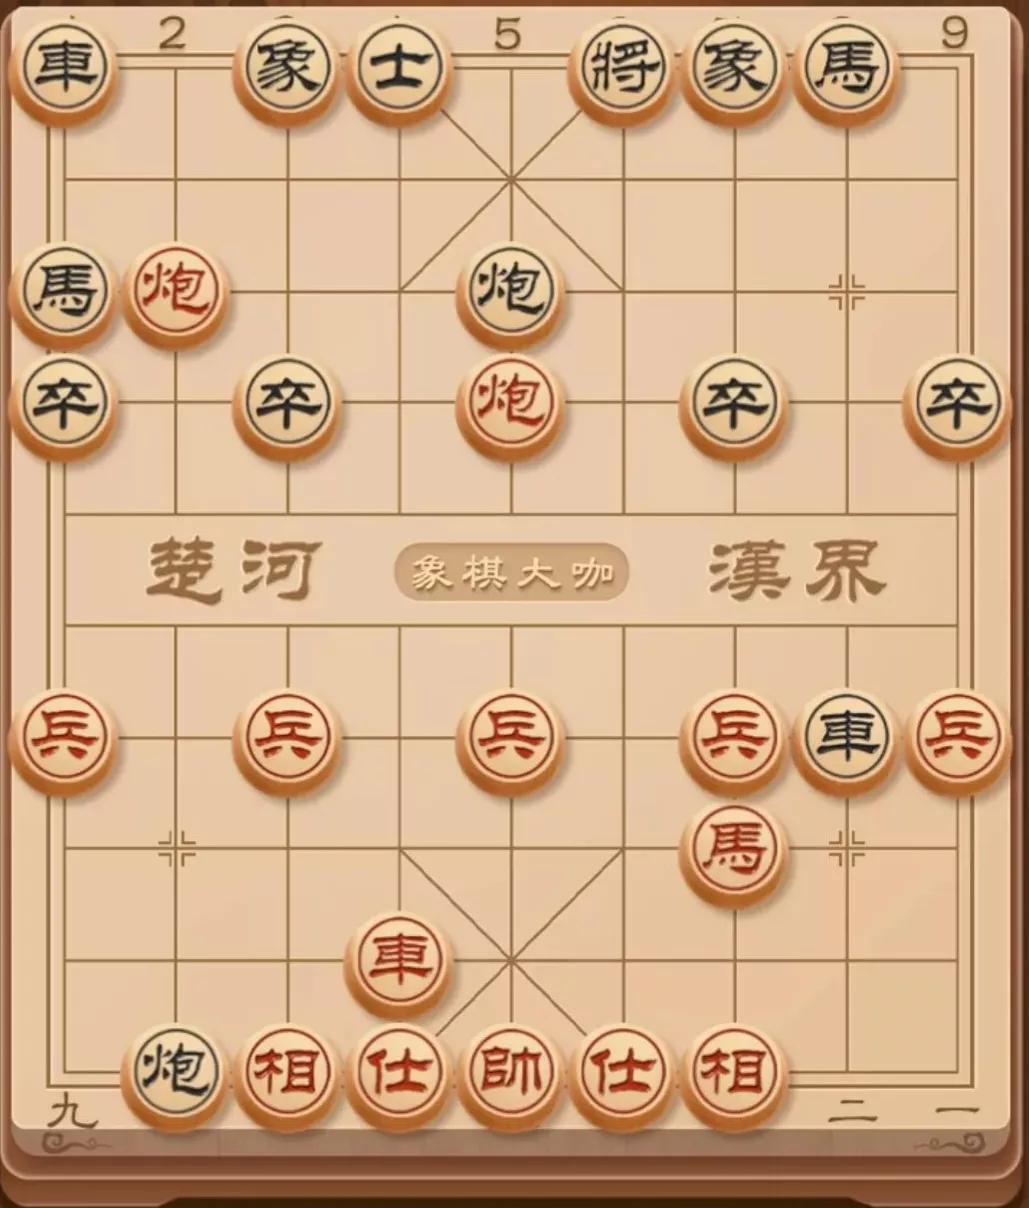This screenshot has height=1208, width=1029.
Task: Select the black 將 general piece
Action: (622, 71)
